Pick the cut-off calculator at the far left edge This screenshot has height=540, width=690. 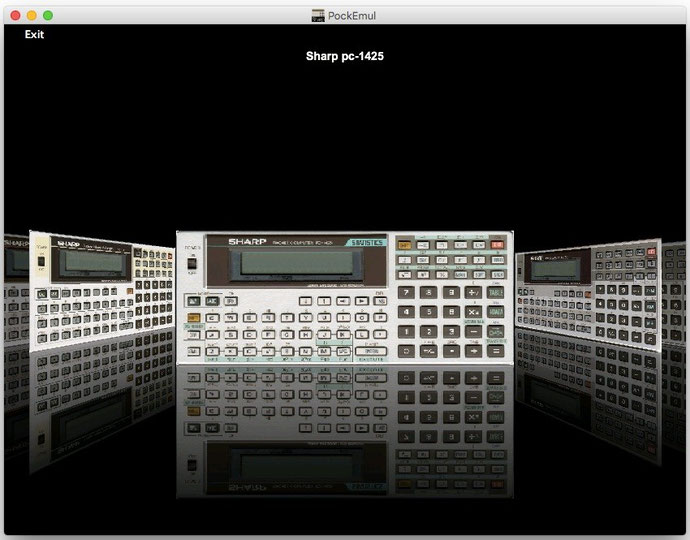16,289
